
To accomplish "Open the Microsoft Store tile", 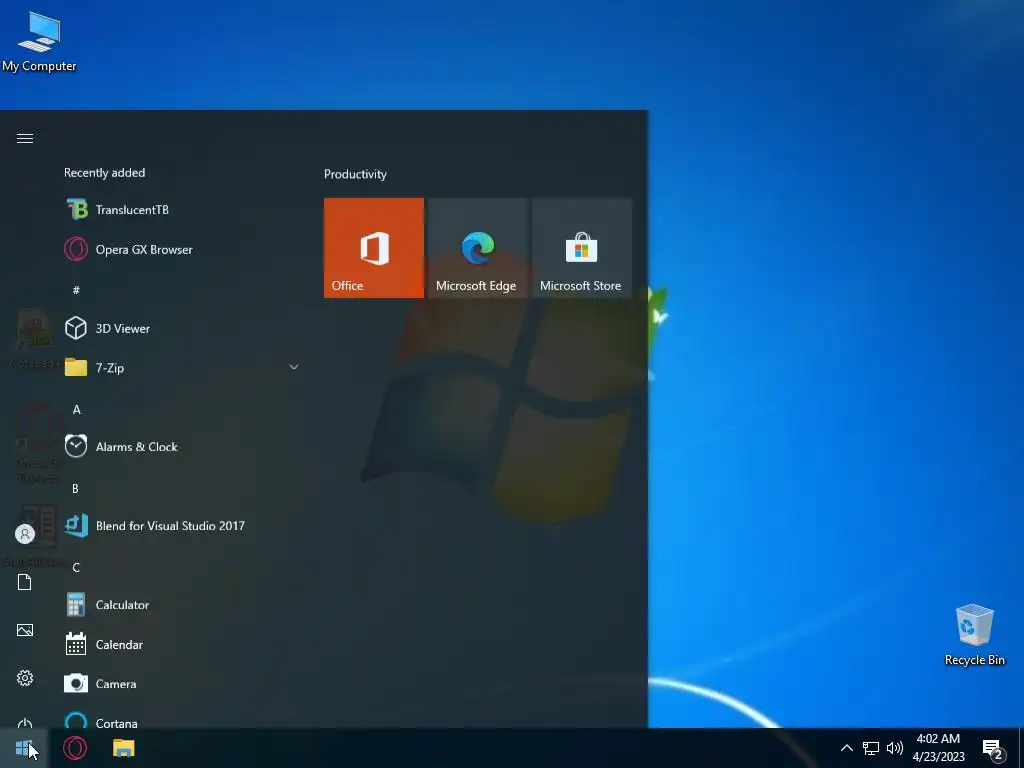I will 581,248.
